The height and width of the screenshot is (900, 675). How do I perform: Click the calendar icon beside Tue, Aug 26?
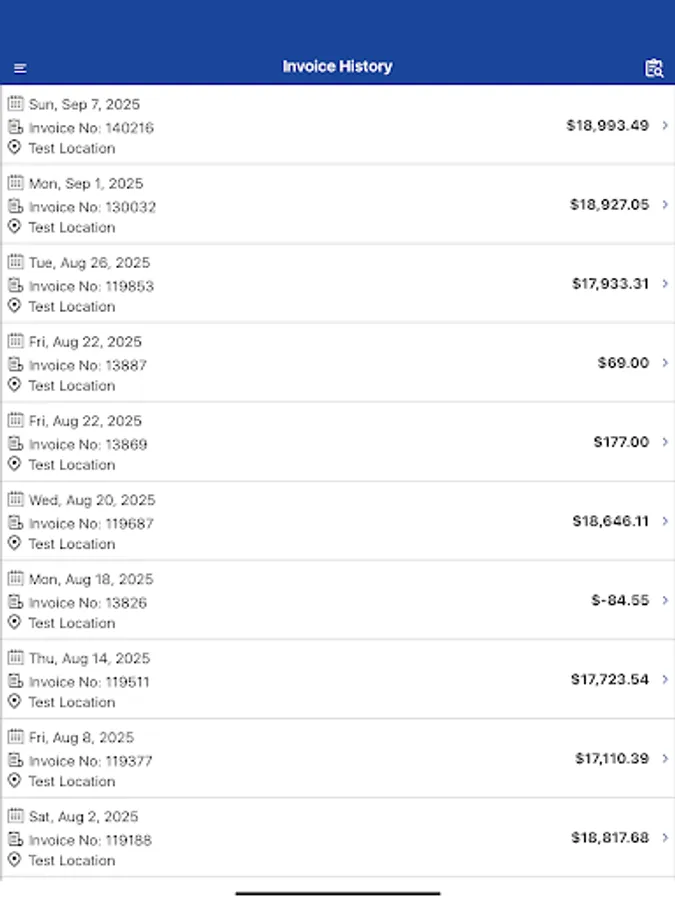(x=15, y=262)
